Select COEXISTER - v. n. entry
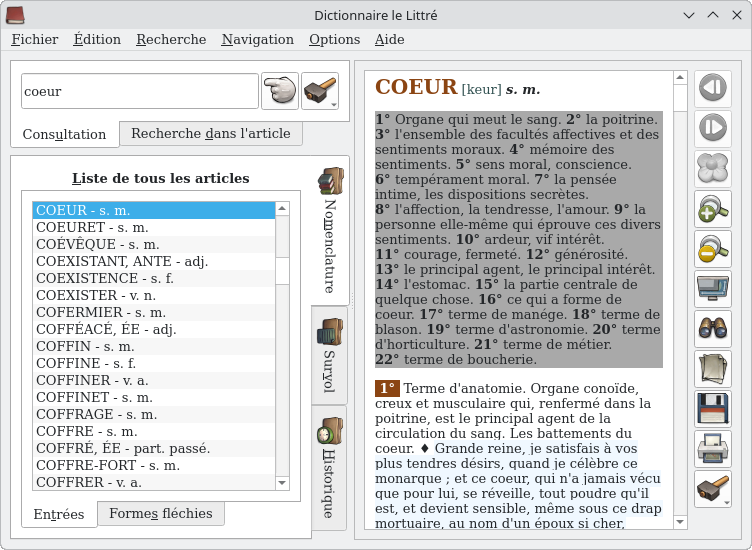This screenshot has height=550, width=752. pyautogui.click(x=154, y=295)
